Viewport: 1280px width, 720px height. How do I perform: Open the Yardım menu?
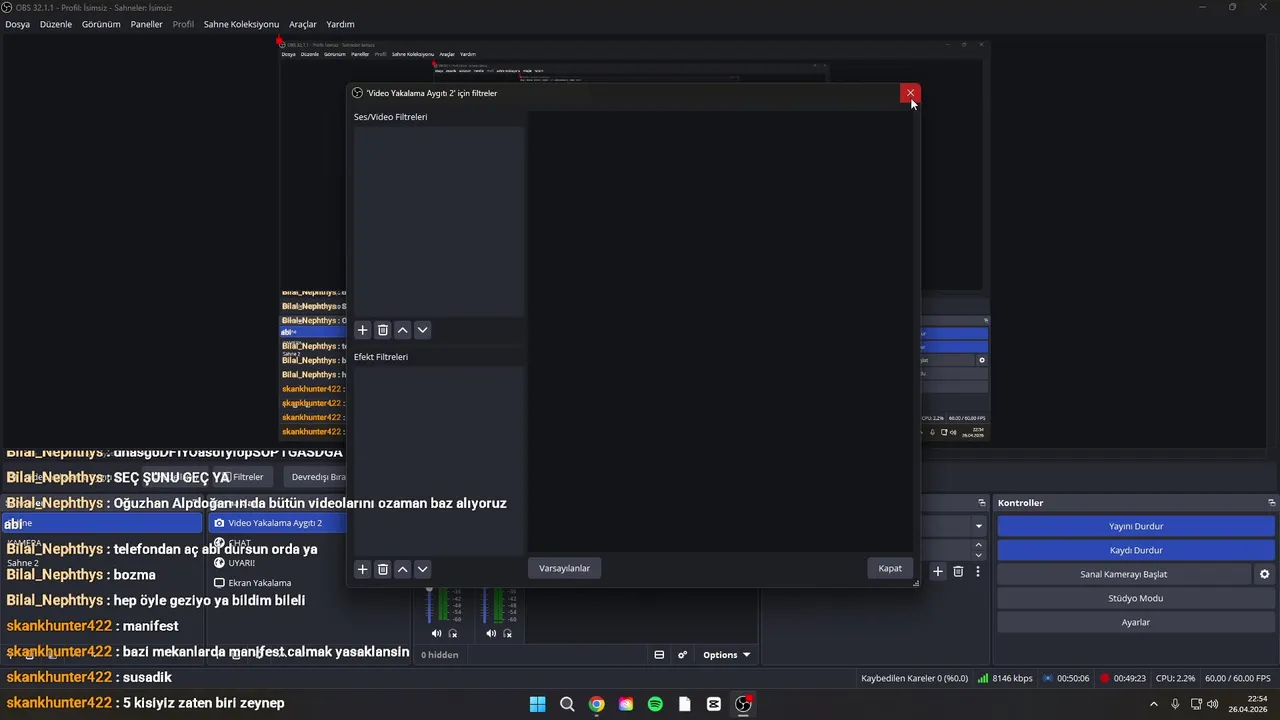point(340,24)
